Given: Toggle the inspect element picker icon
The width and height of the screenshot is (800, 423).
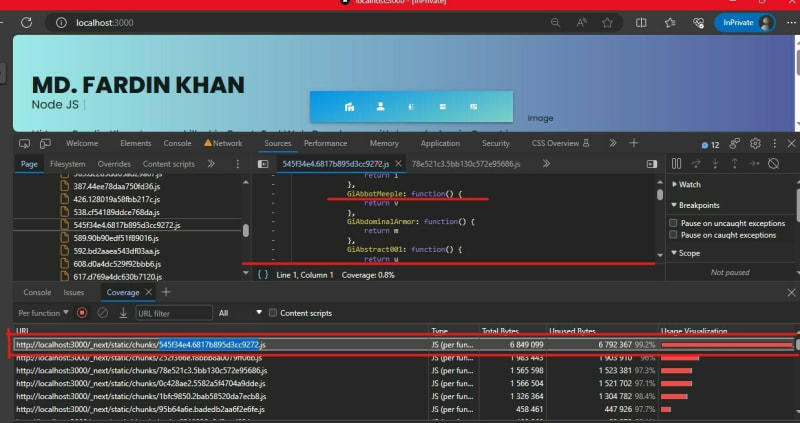Looking at the screenshot, I should coord(24,143).
